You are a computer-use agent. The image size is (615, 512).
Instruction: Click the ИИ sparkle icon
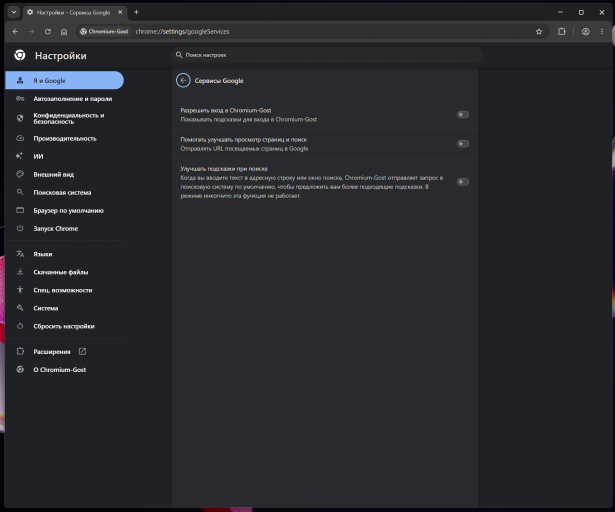19,156
